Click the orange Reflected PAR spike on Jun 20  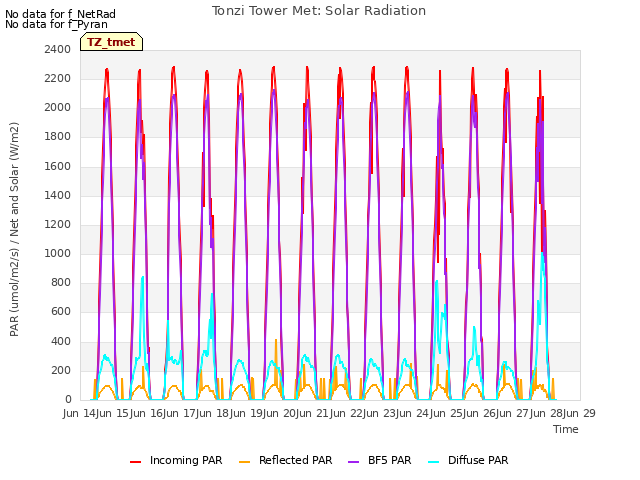(276, 340)
